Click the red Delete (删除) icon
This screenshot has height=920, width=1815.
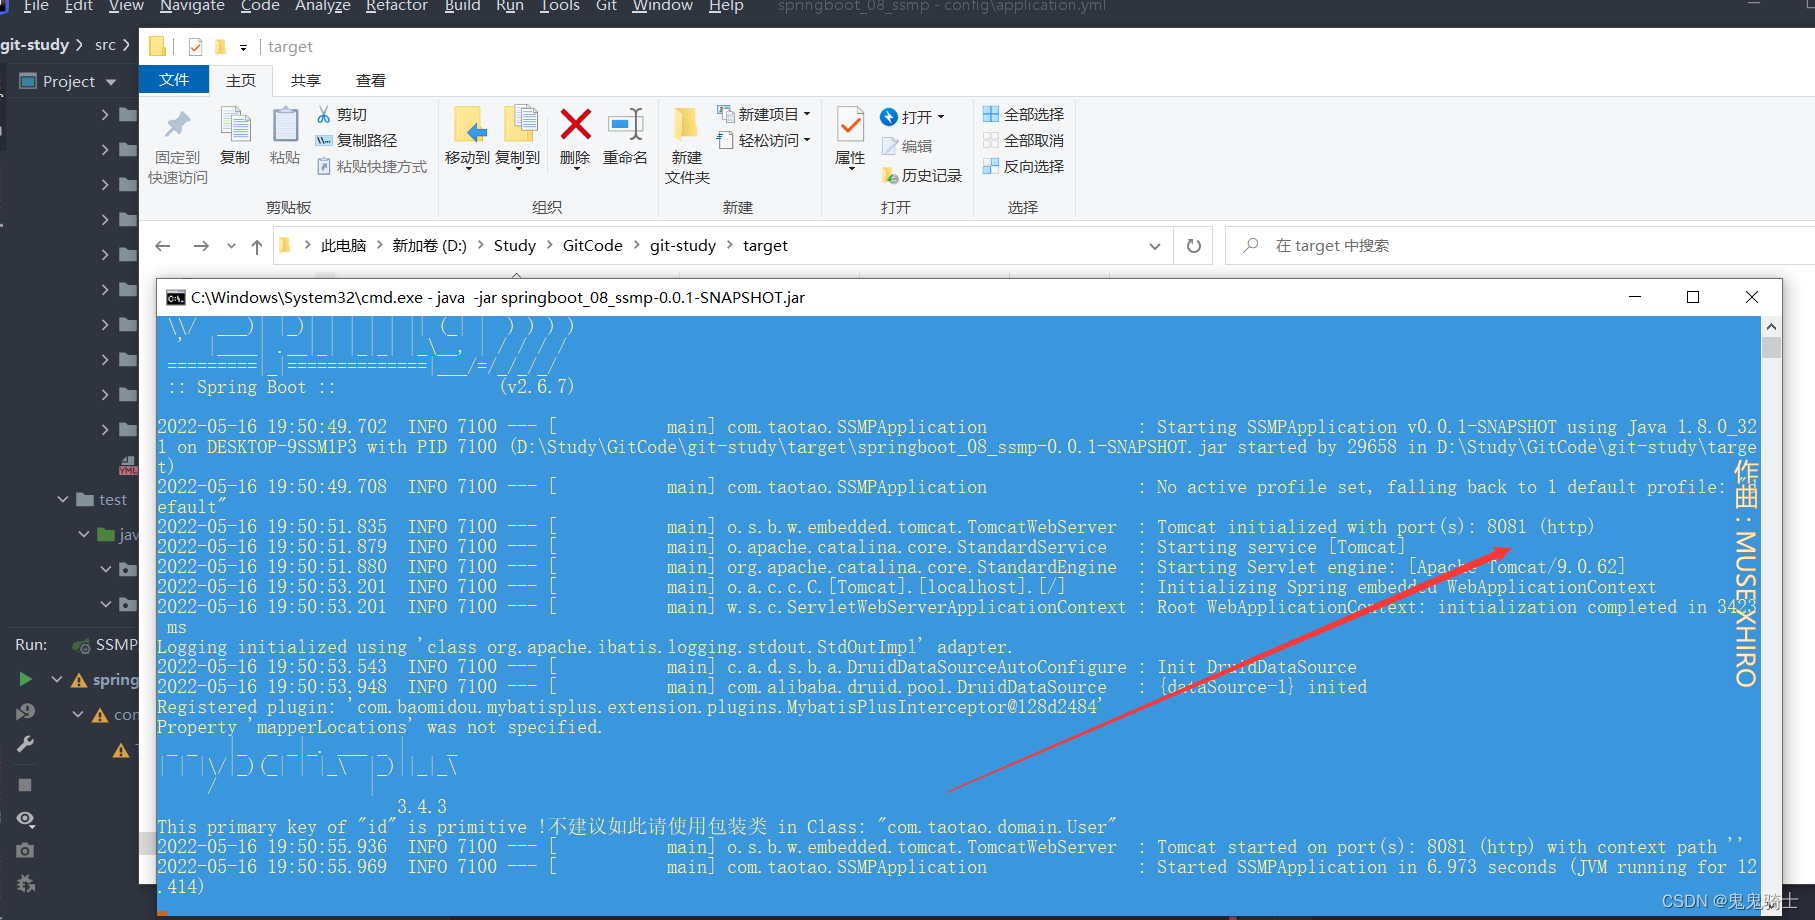pyautogui.click(x=576, y=125)
